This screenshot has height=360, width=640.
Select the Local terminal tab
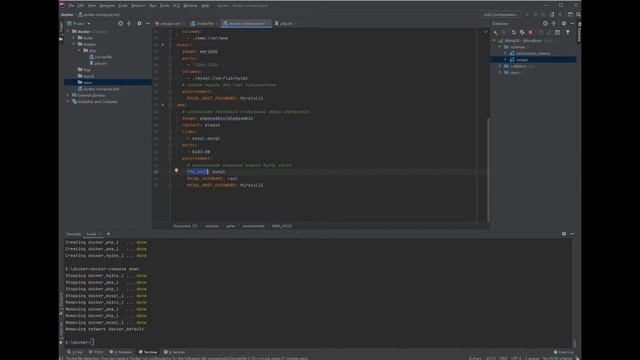point(91,234)
